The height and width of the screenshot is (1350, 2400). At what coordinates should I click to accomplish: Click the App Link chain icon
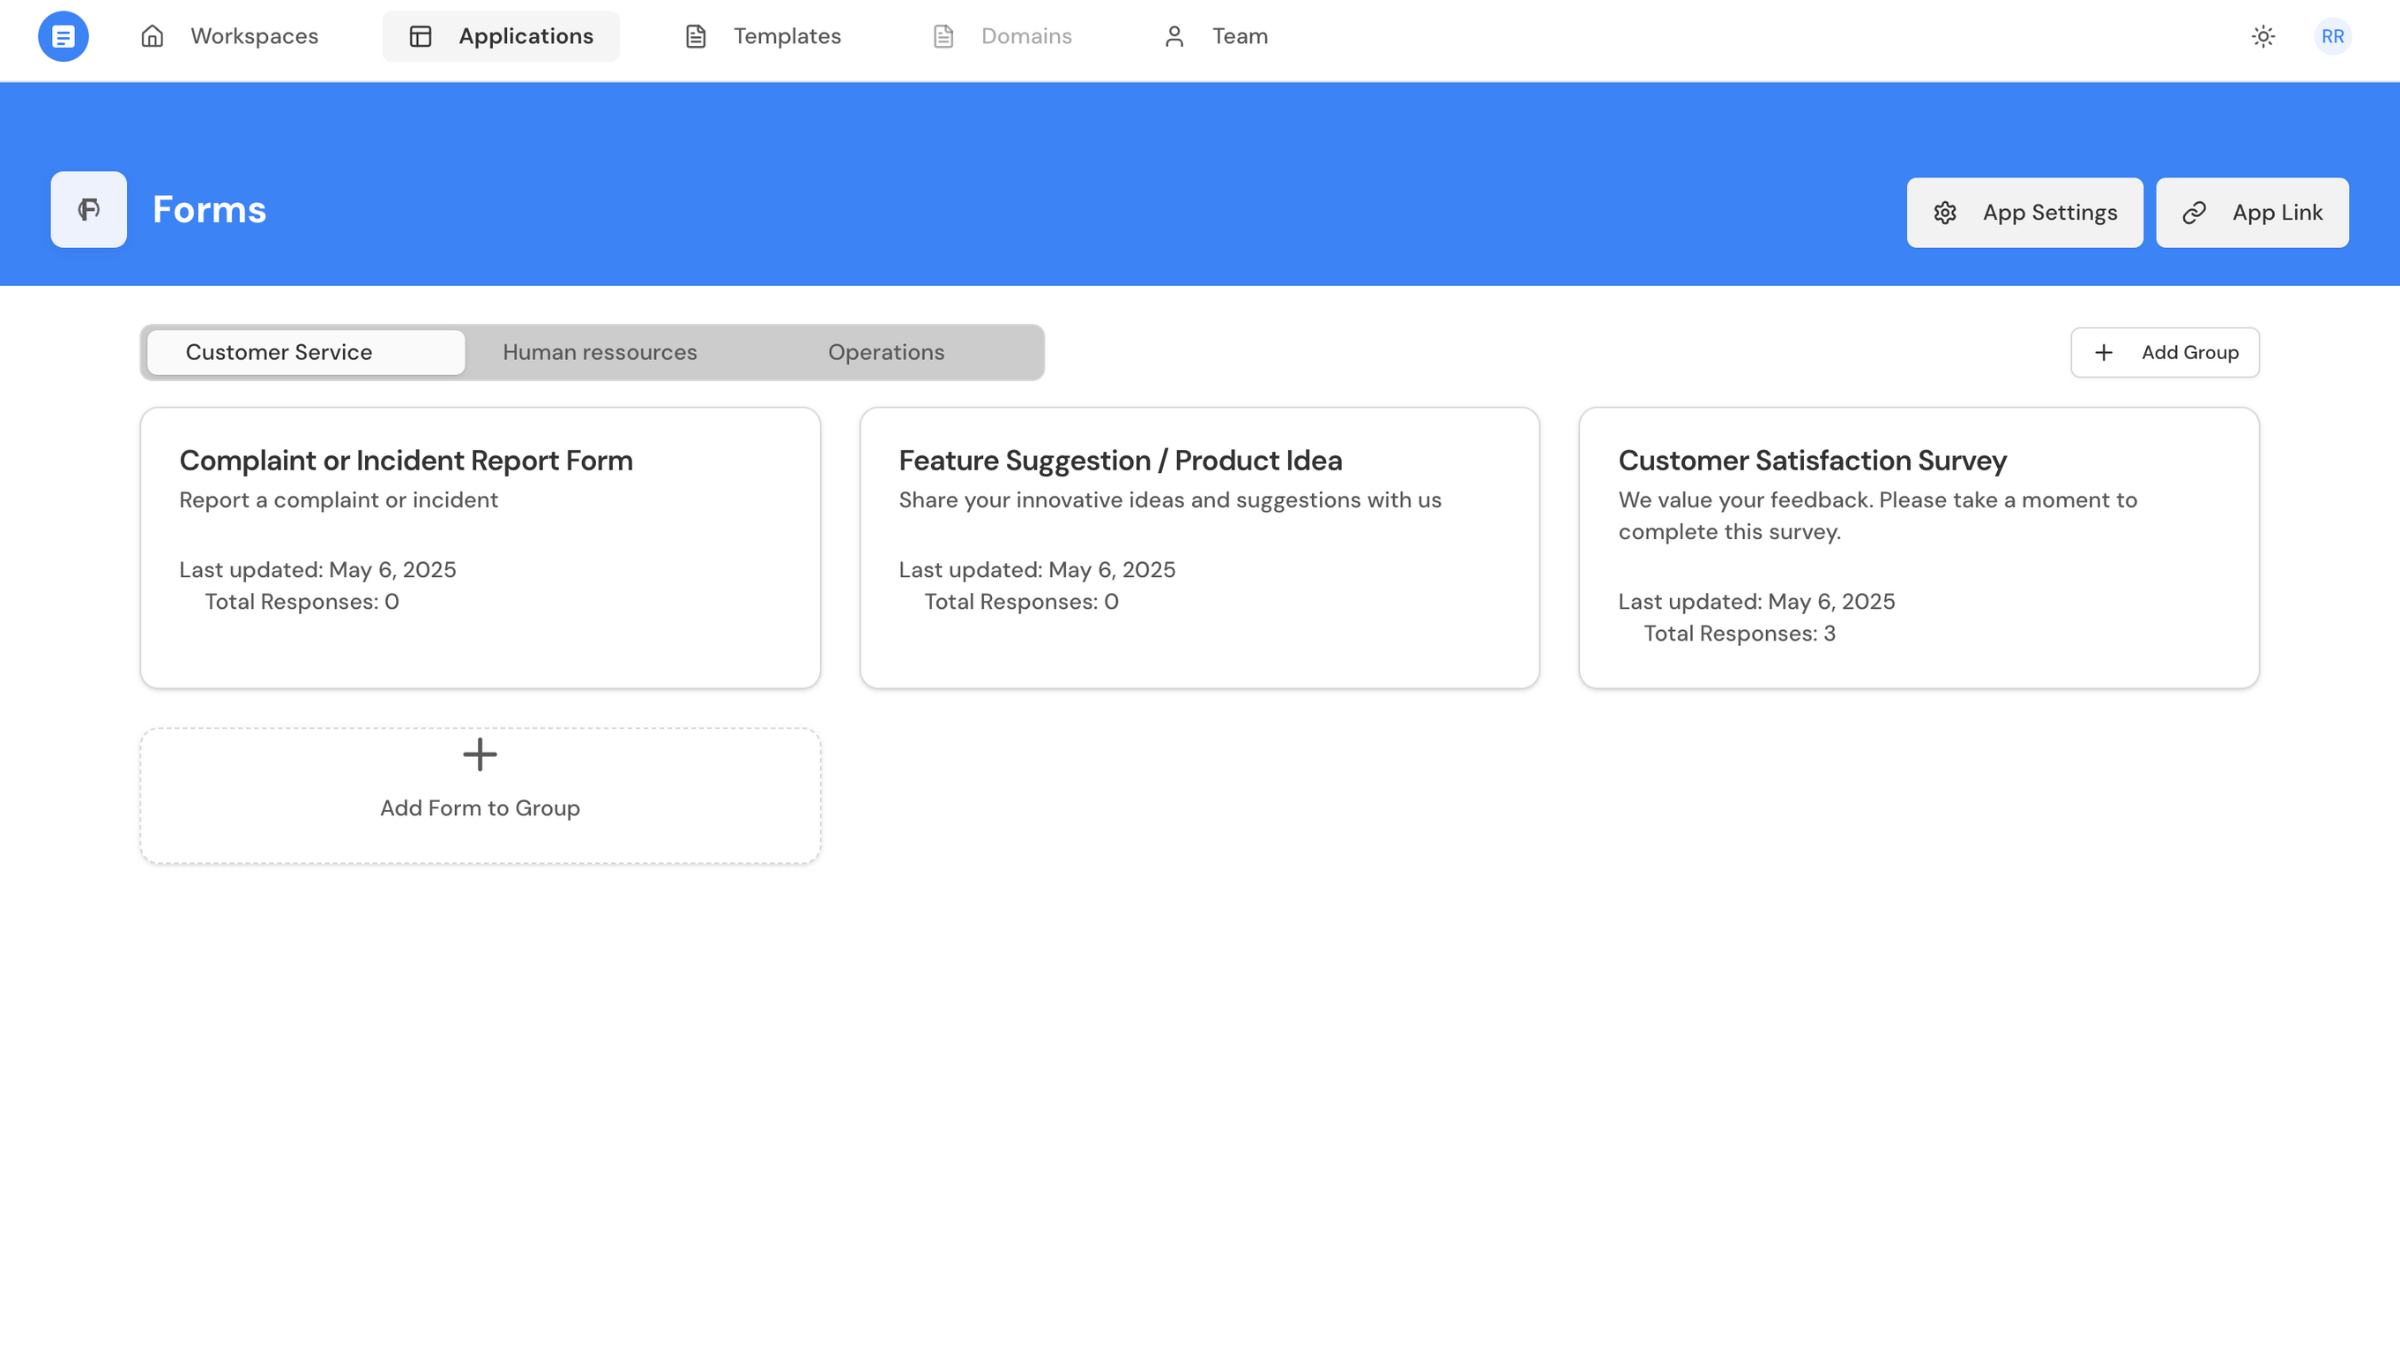point(2194,213)
